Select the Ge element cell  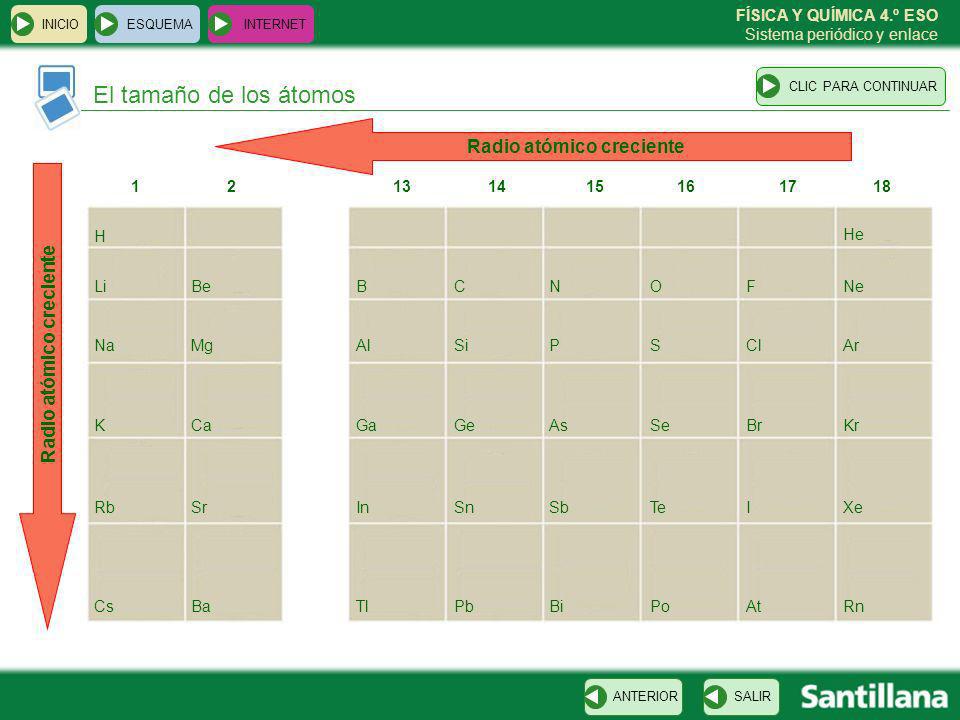[495, 400]
